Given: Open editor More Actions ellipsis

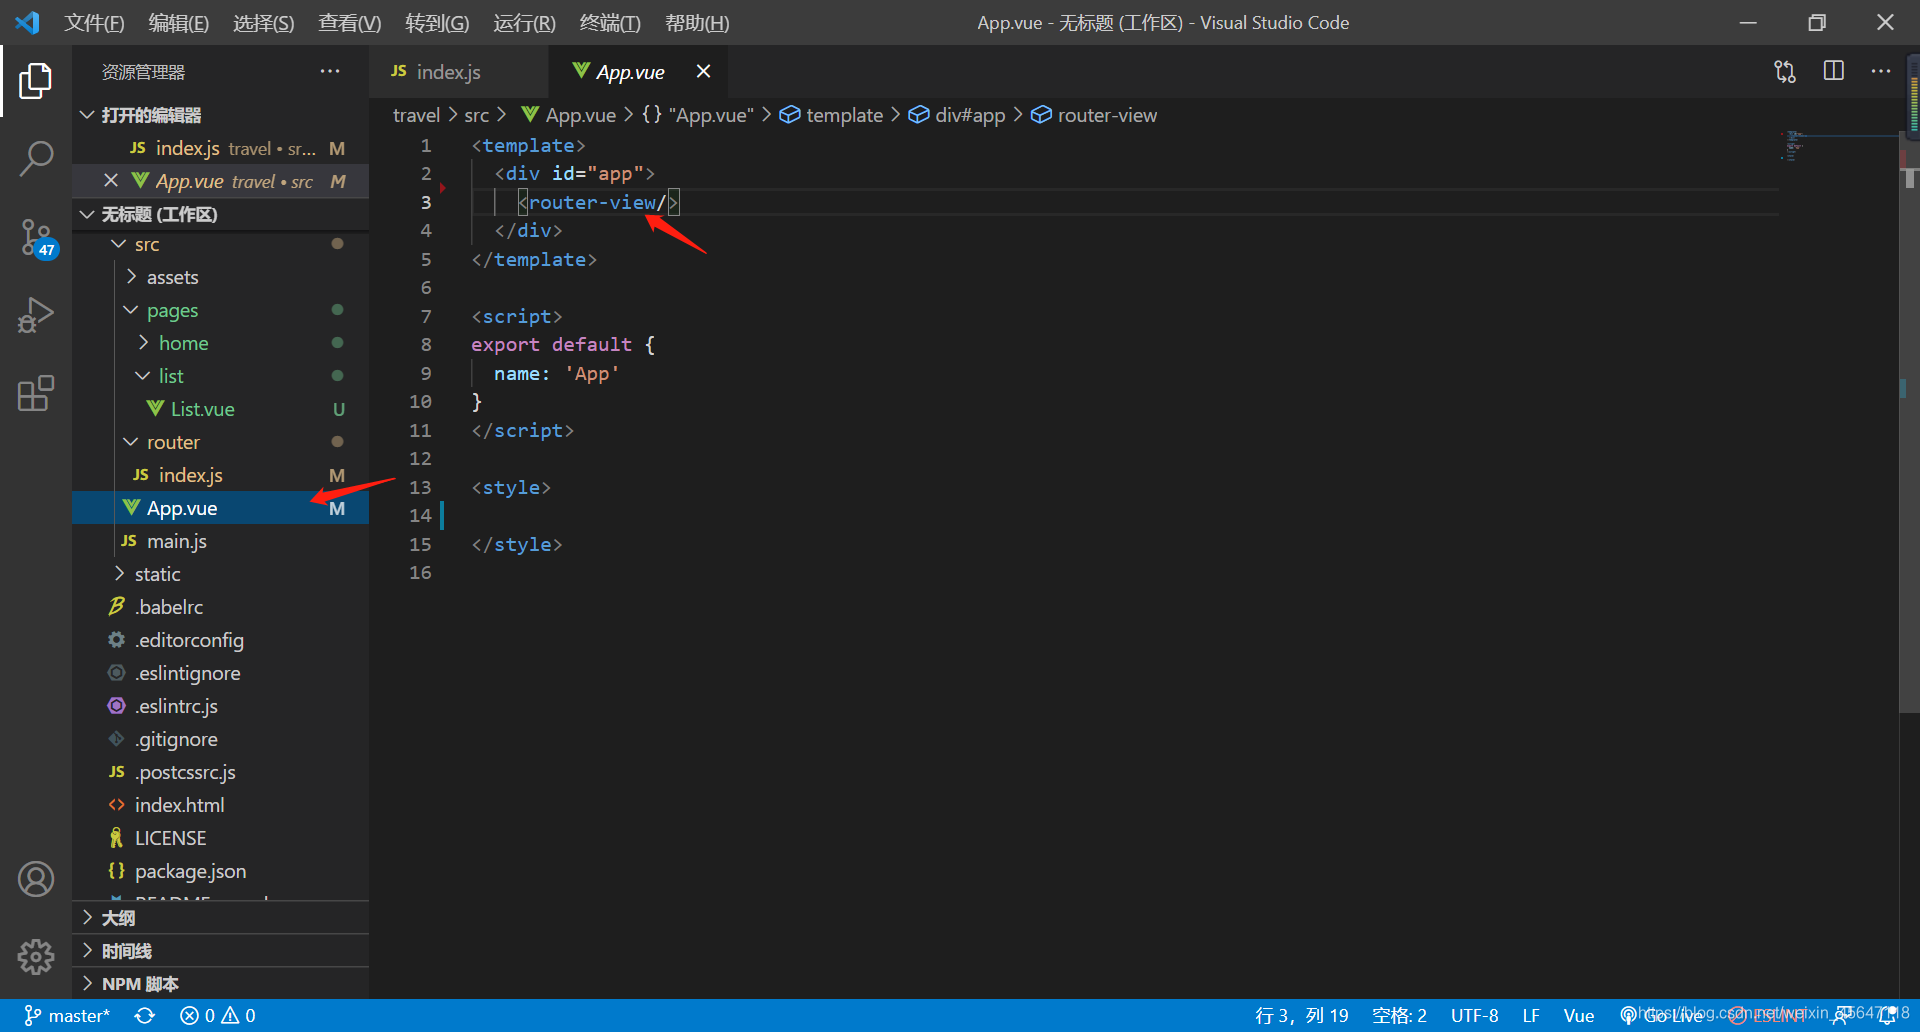Looking at the screenshot, I should (1881, 71).
